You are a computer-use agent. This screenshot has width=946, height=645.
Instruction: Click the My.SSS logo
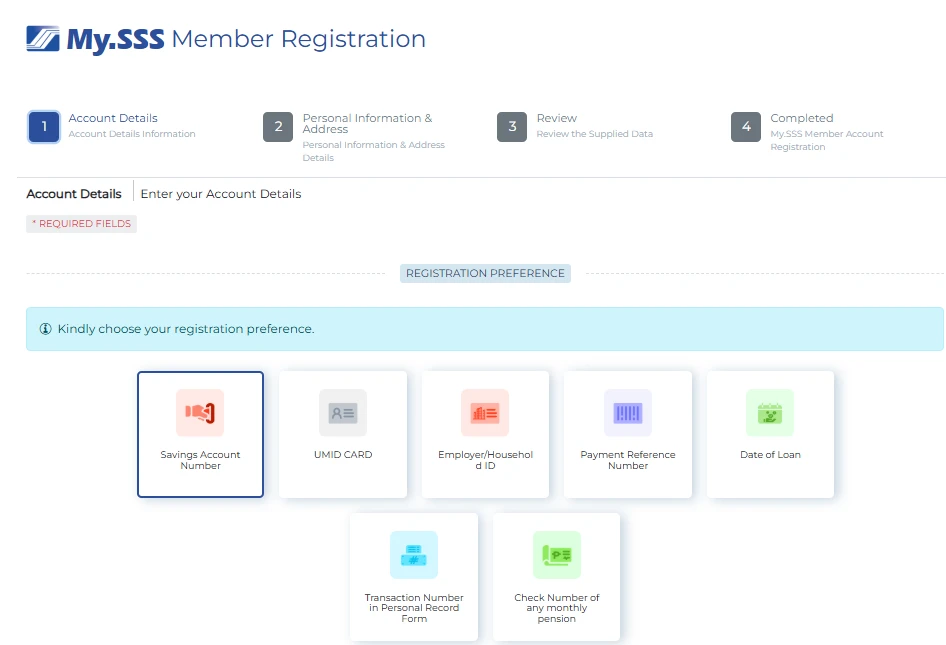[x=95, y=39]
